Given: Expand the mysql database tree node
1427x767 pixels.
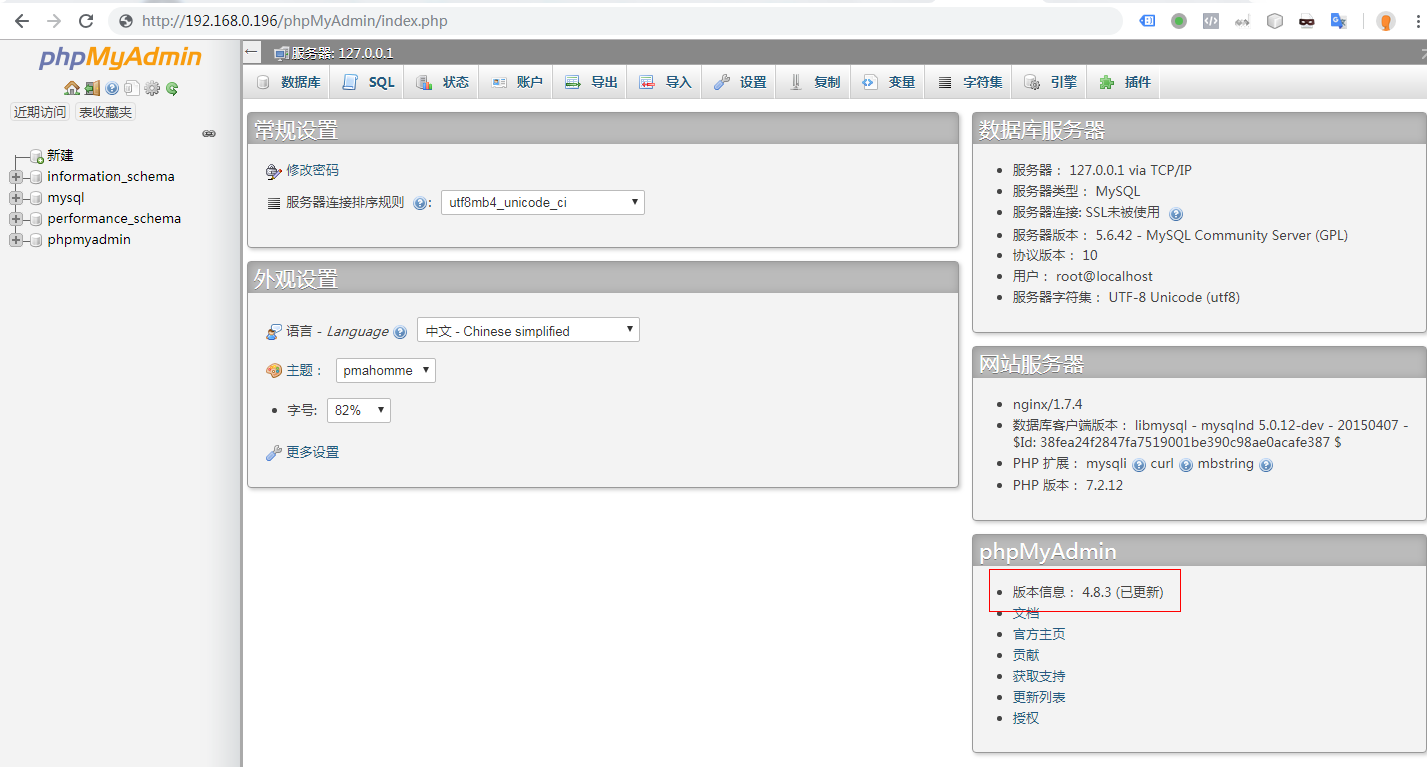Looking at the screenshot, I should 16,198.
